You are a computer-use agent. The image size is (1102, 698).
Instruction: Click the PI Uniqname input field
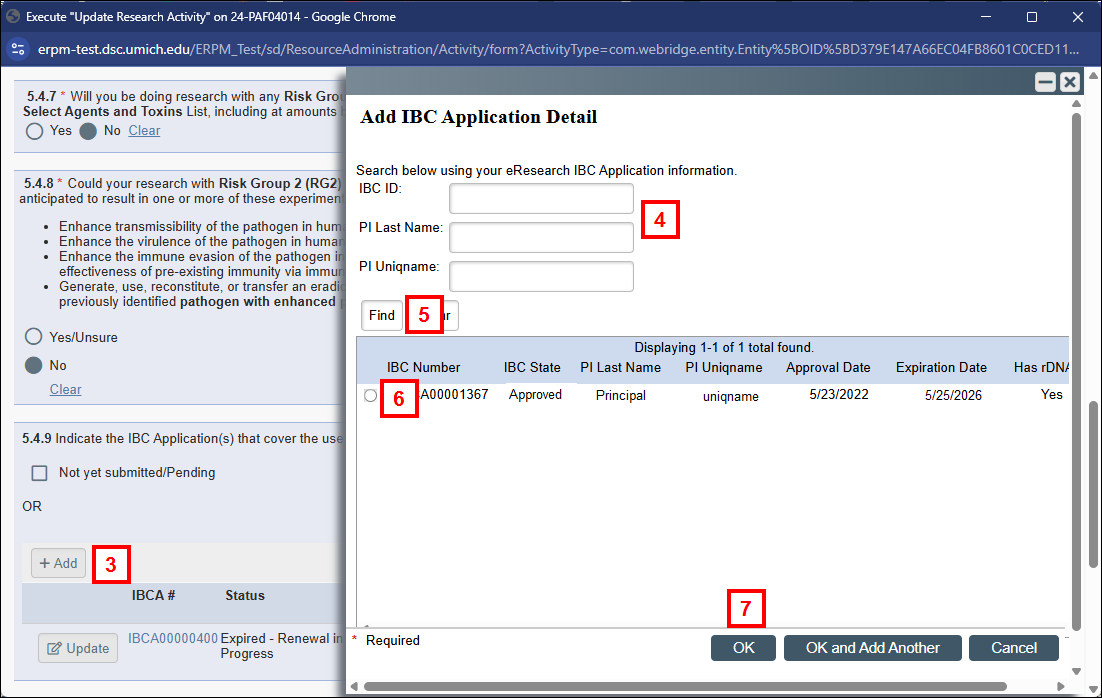540,276
